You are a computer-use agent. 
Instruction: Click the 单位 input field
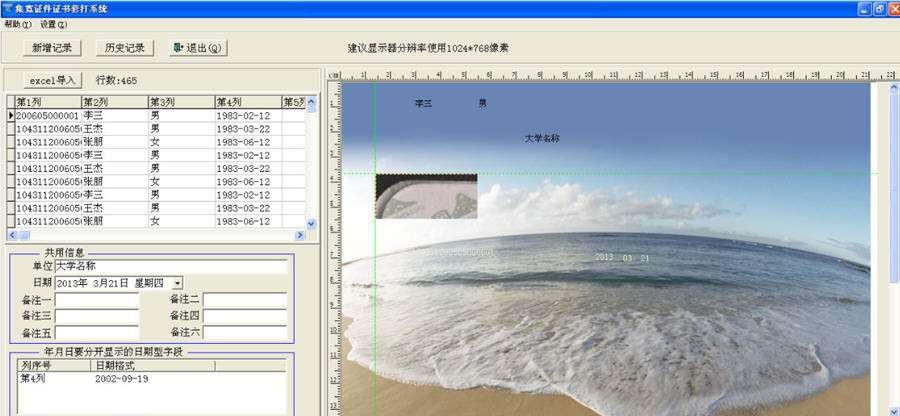(170, 267)
